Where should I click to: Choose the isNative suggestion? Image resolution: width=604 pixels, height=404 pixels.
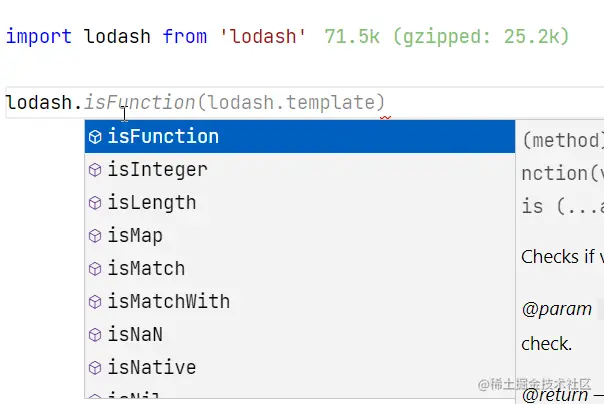click(300, 368)
